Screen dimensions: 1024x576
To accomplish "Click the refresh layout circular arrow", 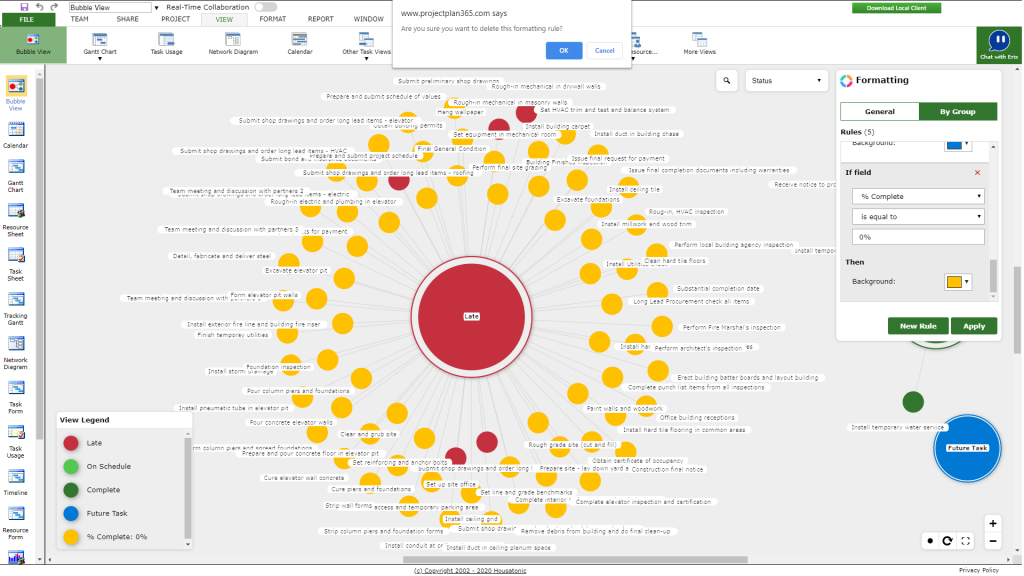I will point(948,541).
